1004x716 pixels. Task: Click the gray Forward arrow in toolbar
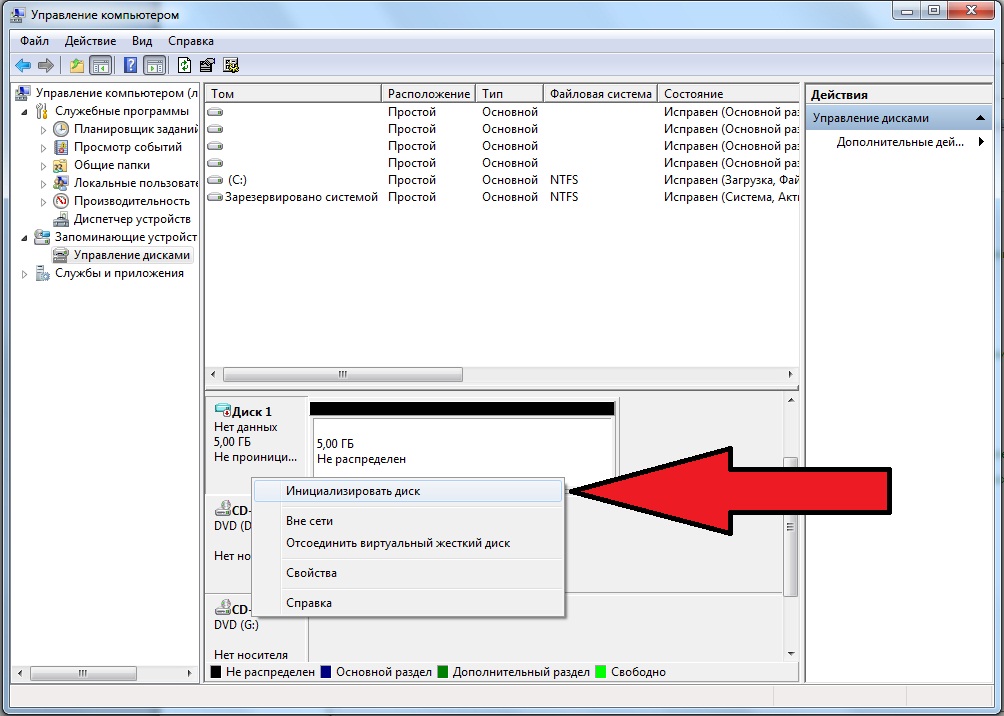pyautogui.click(x=45, y=65)
